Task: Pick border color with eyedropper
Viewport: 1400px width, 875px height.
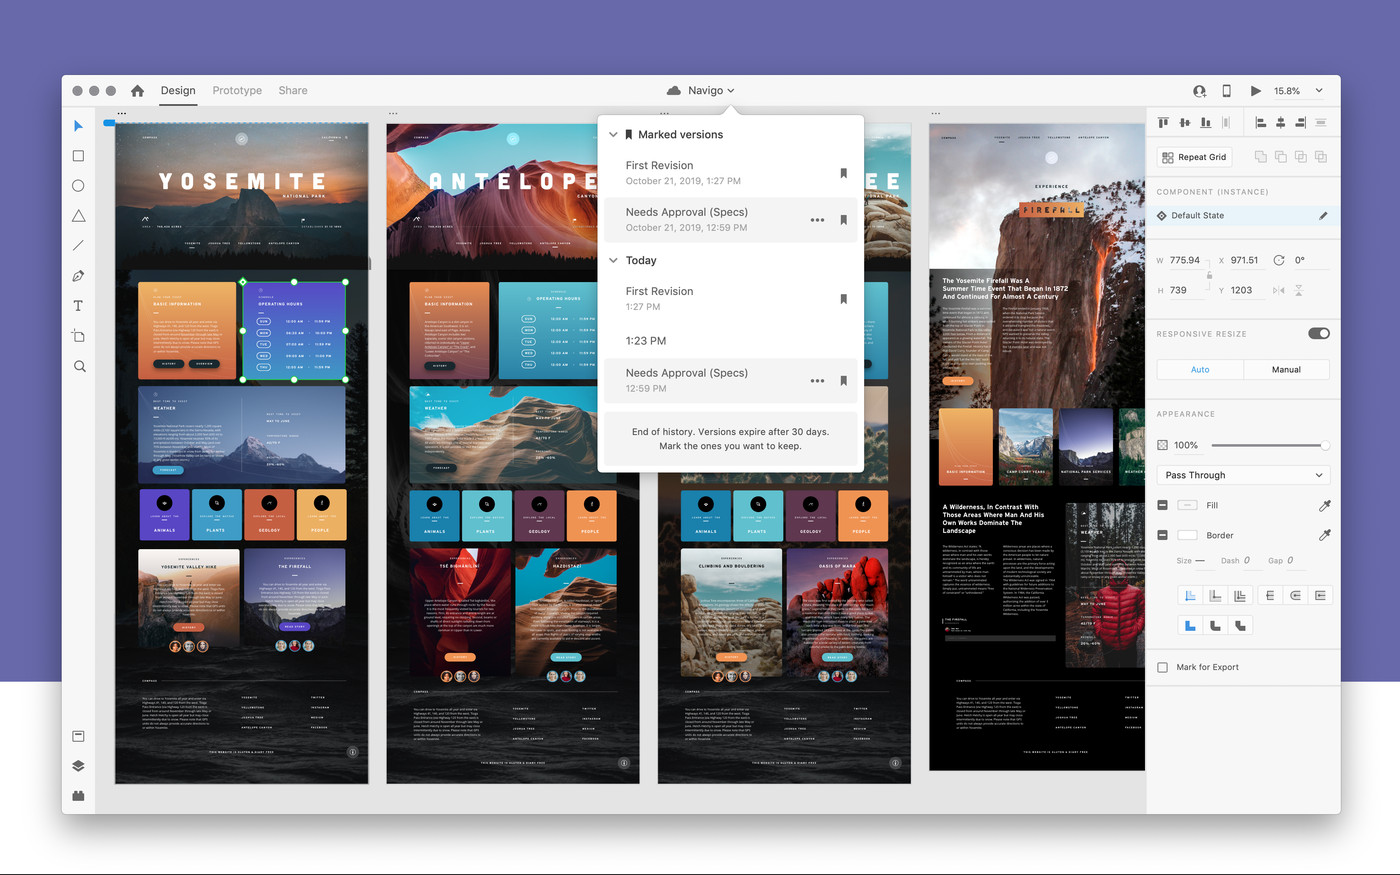Action: [x=1324, y=536]
